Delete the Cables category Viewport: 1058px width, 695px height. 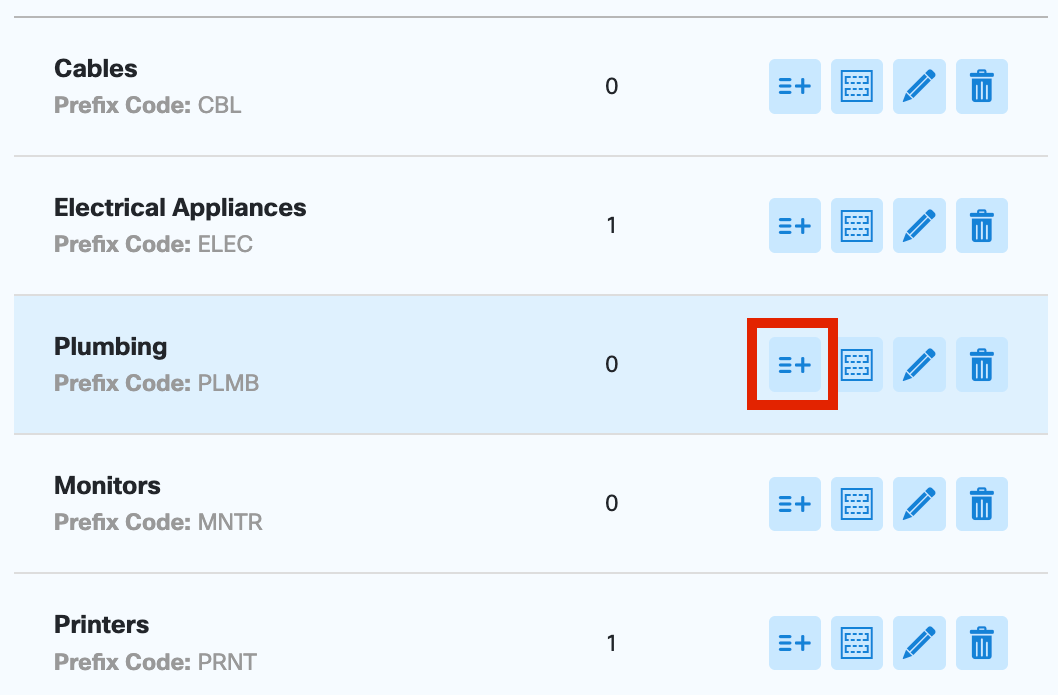click(981, 86)
